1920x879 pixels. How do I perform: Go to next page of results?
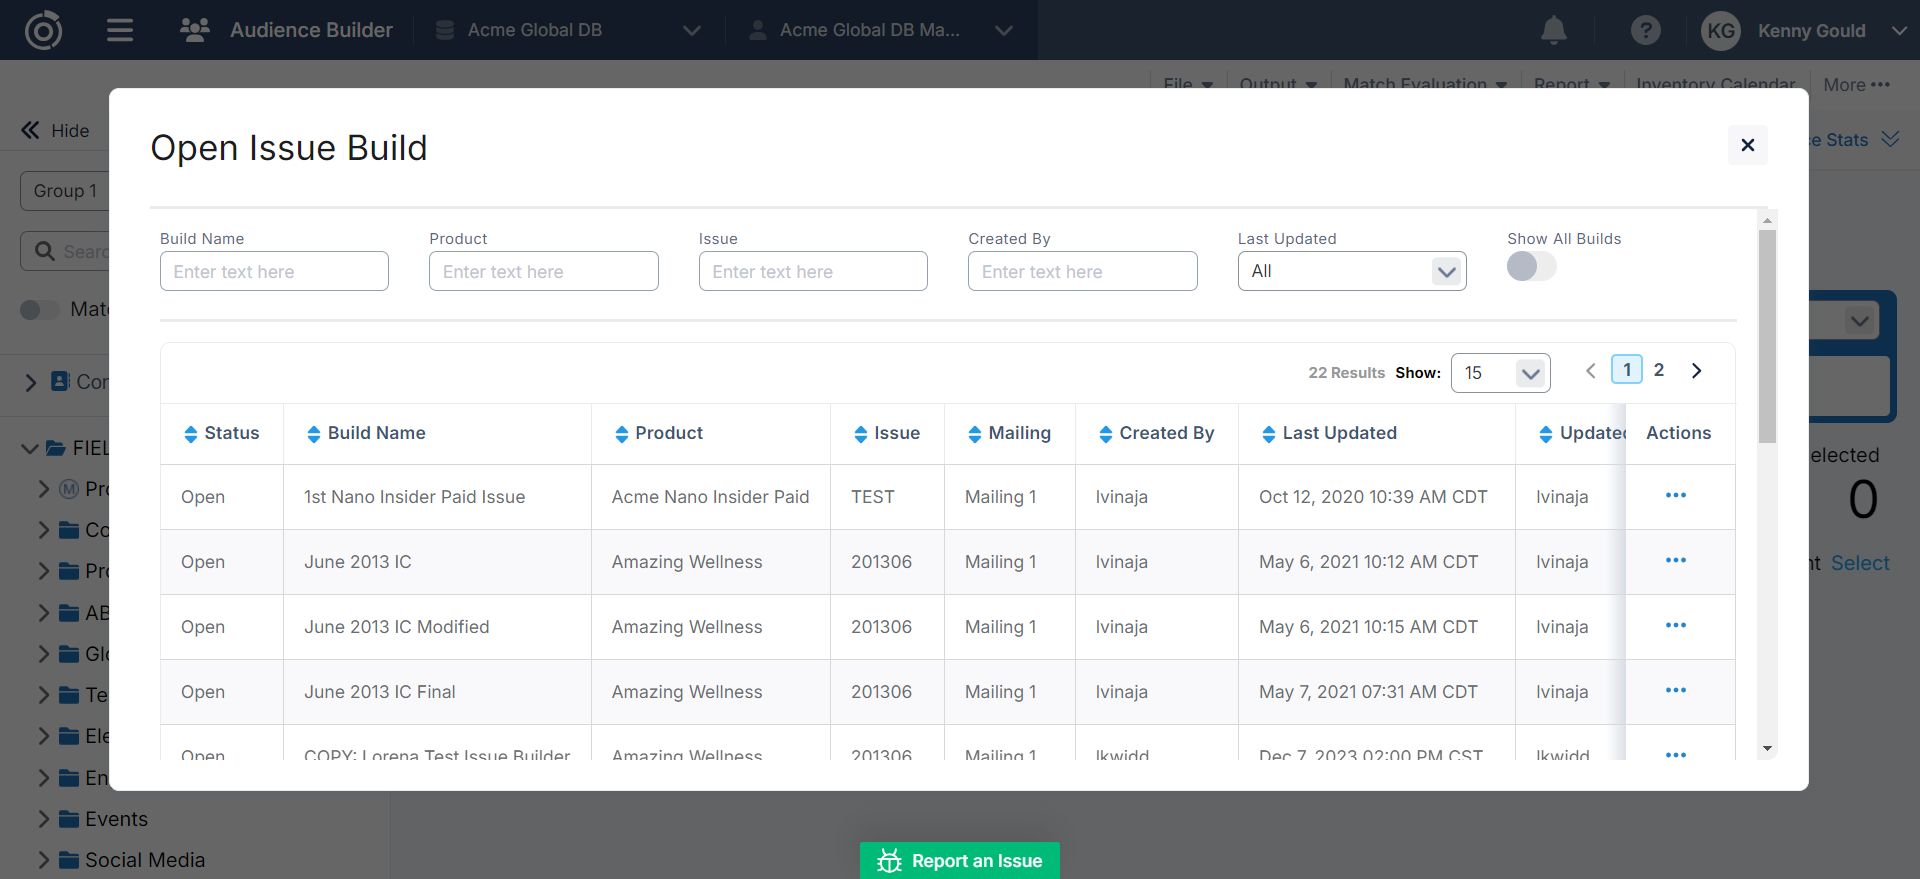1696,371
